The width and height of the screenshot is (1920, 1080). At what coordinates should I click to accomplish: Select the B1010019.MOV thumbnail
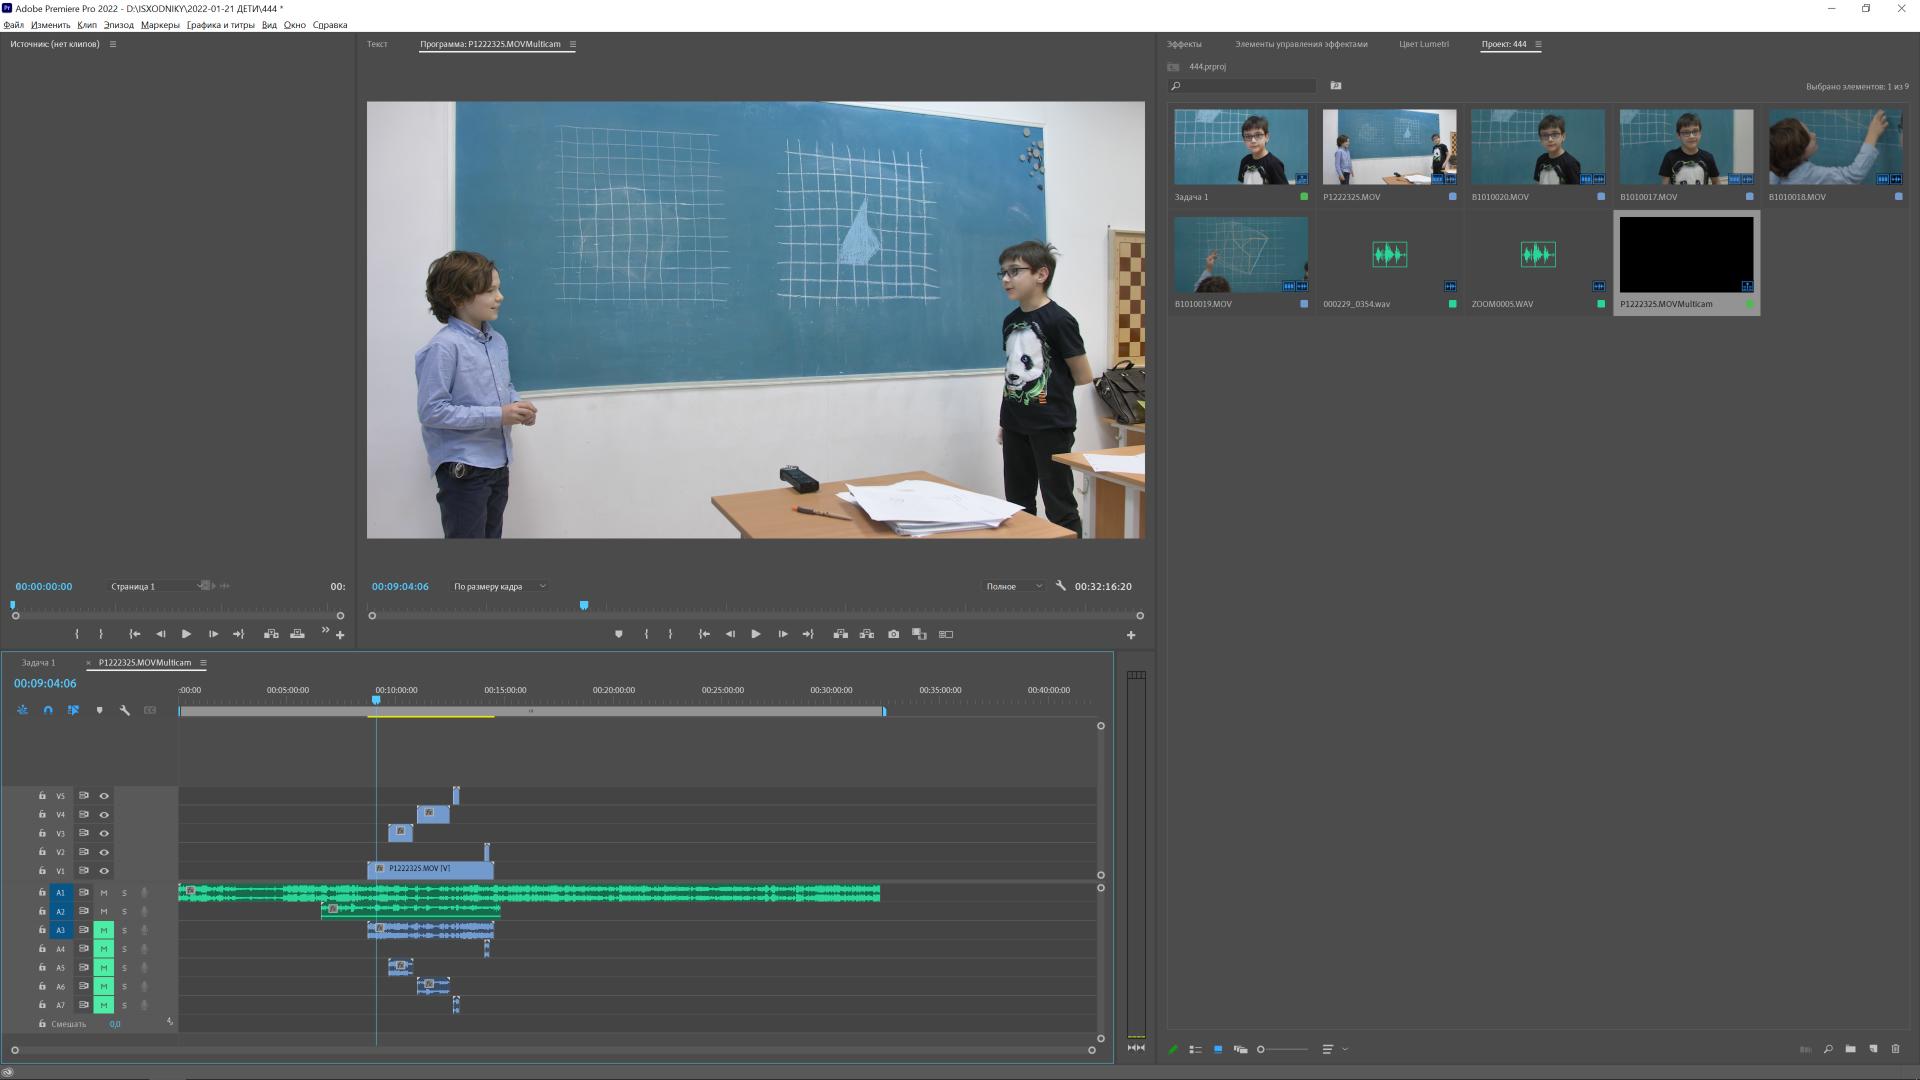(1240, 255)
